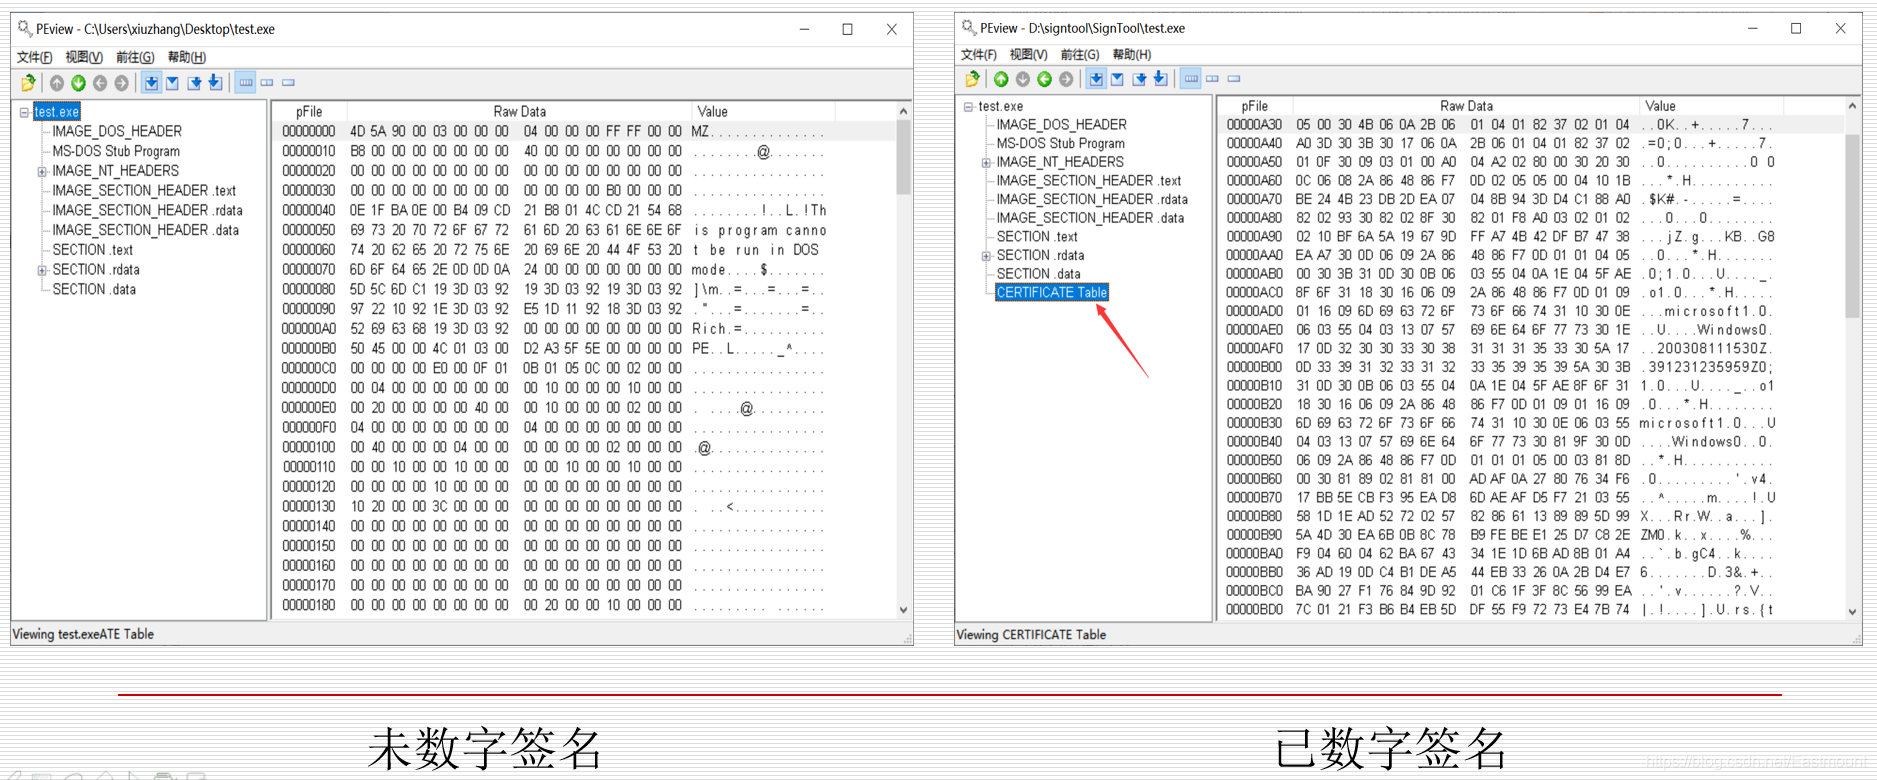The width and height of the screenshot is (1877, 780).
Task: Select word grouping icon in right window toolbar
Action: [x=1212, y=79]
